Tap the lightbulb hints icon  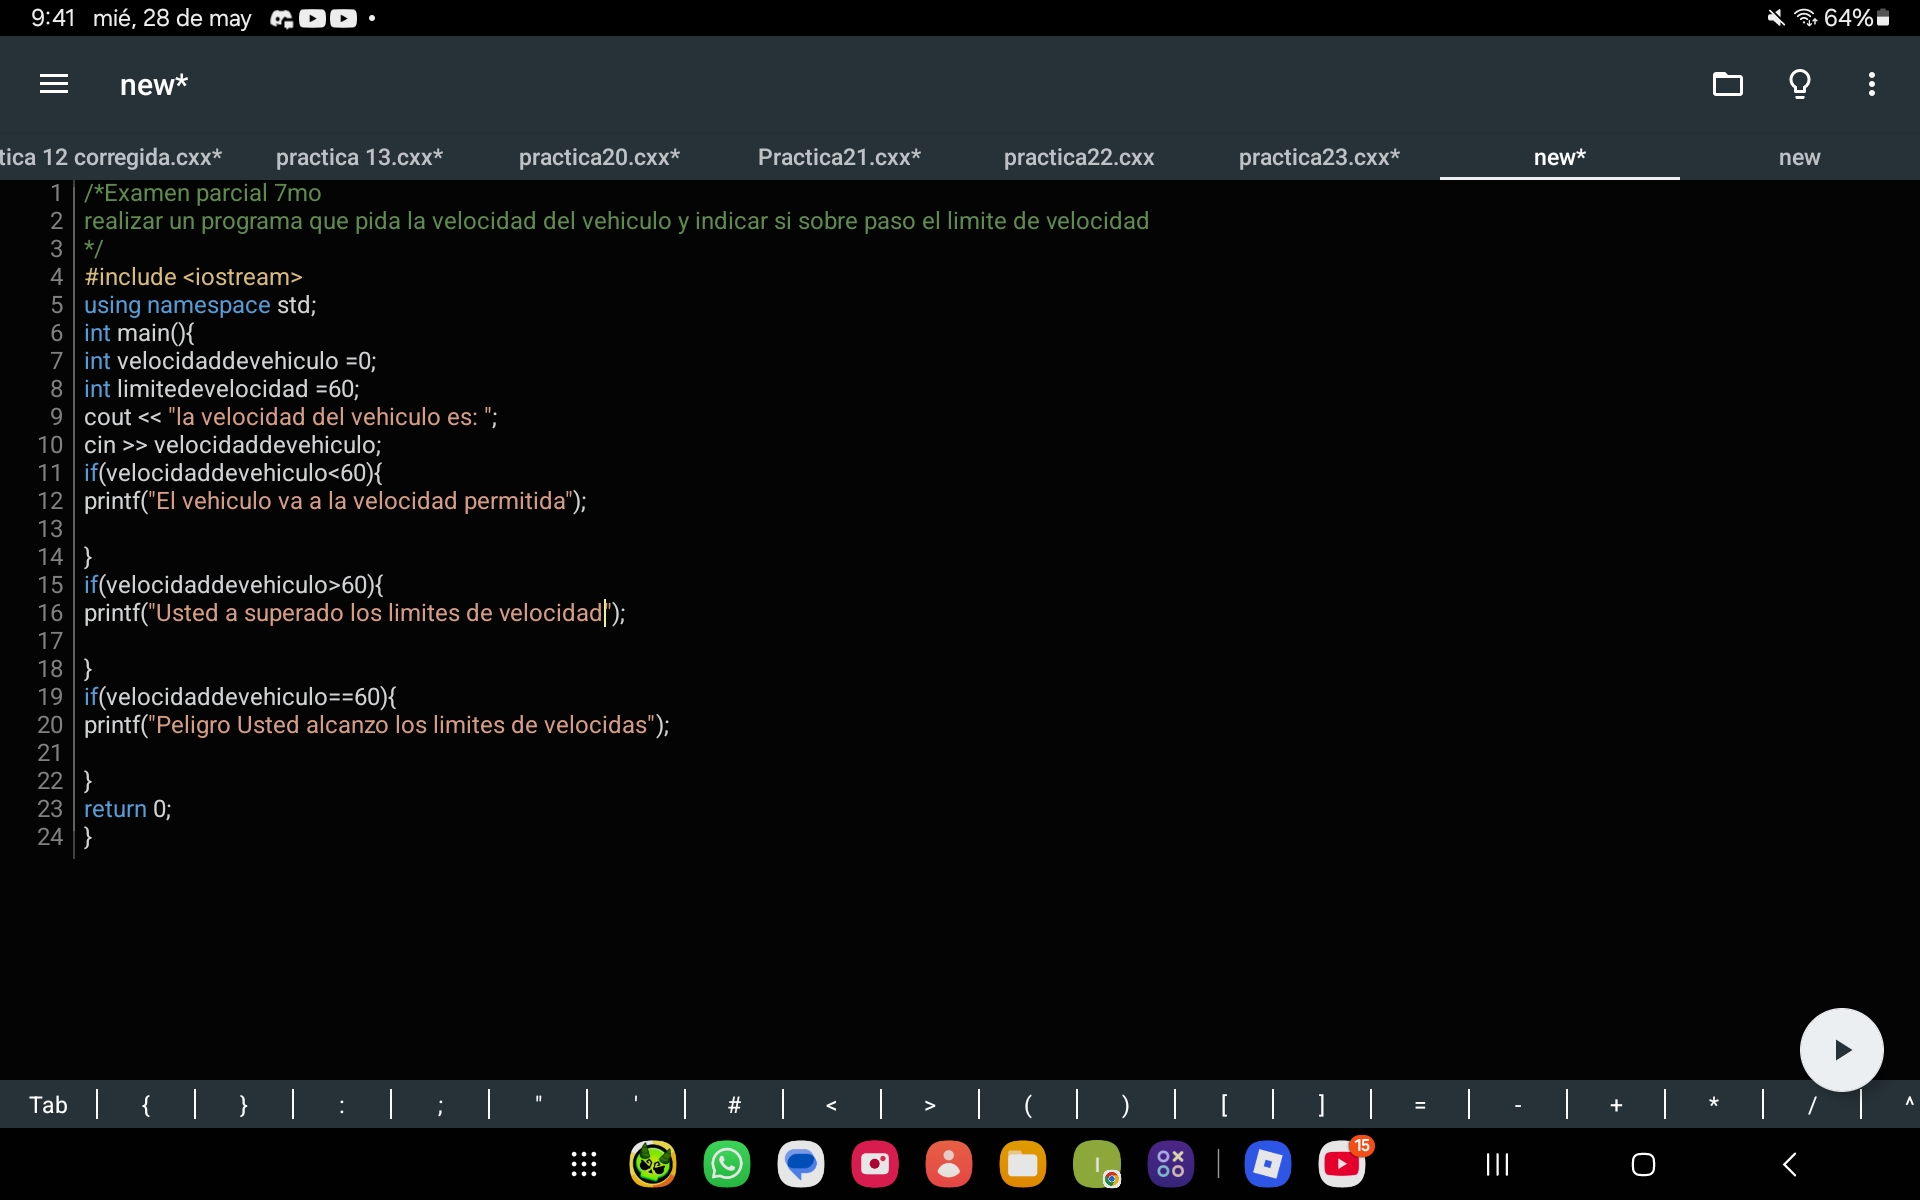(x=1799, y=84)
